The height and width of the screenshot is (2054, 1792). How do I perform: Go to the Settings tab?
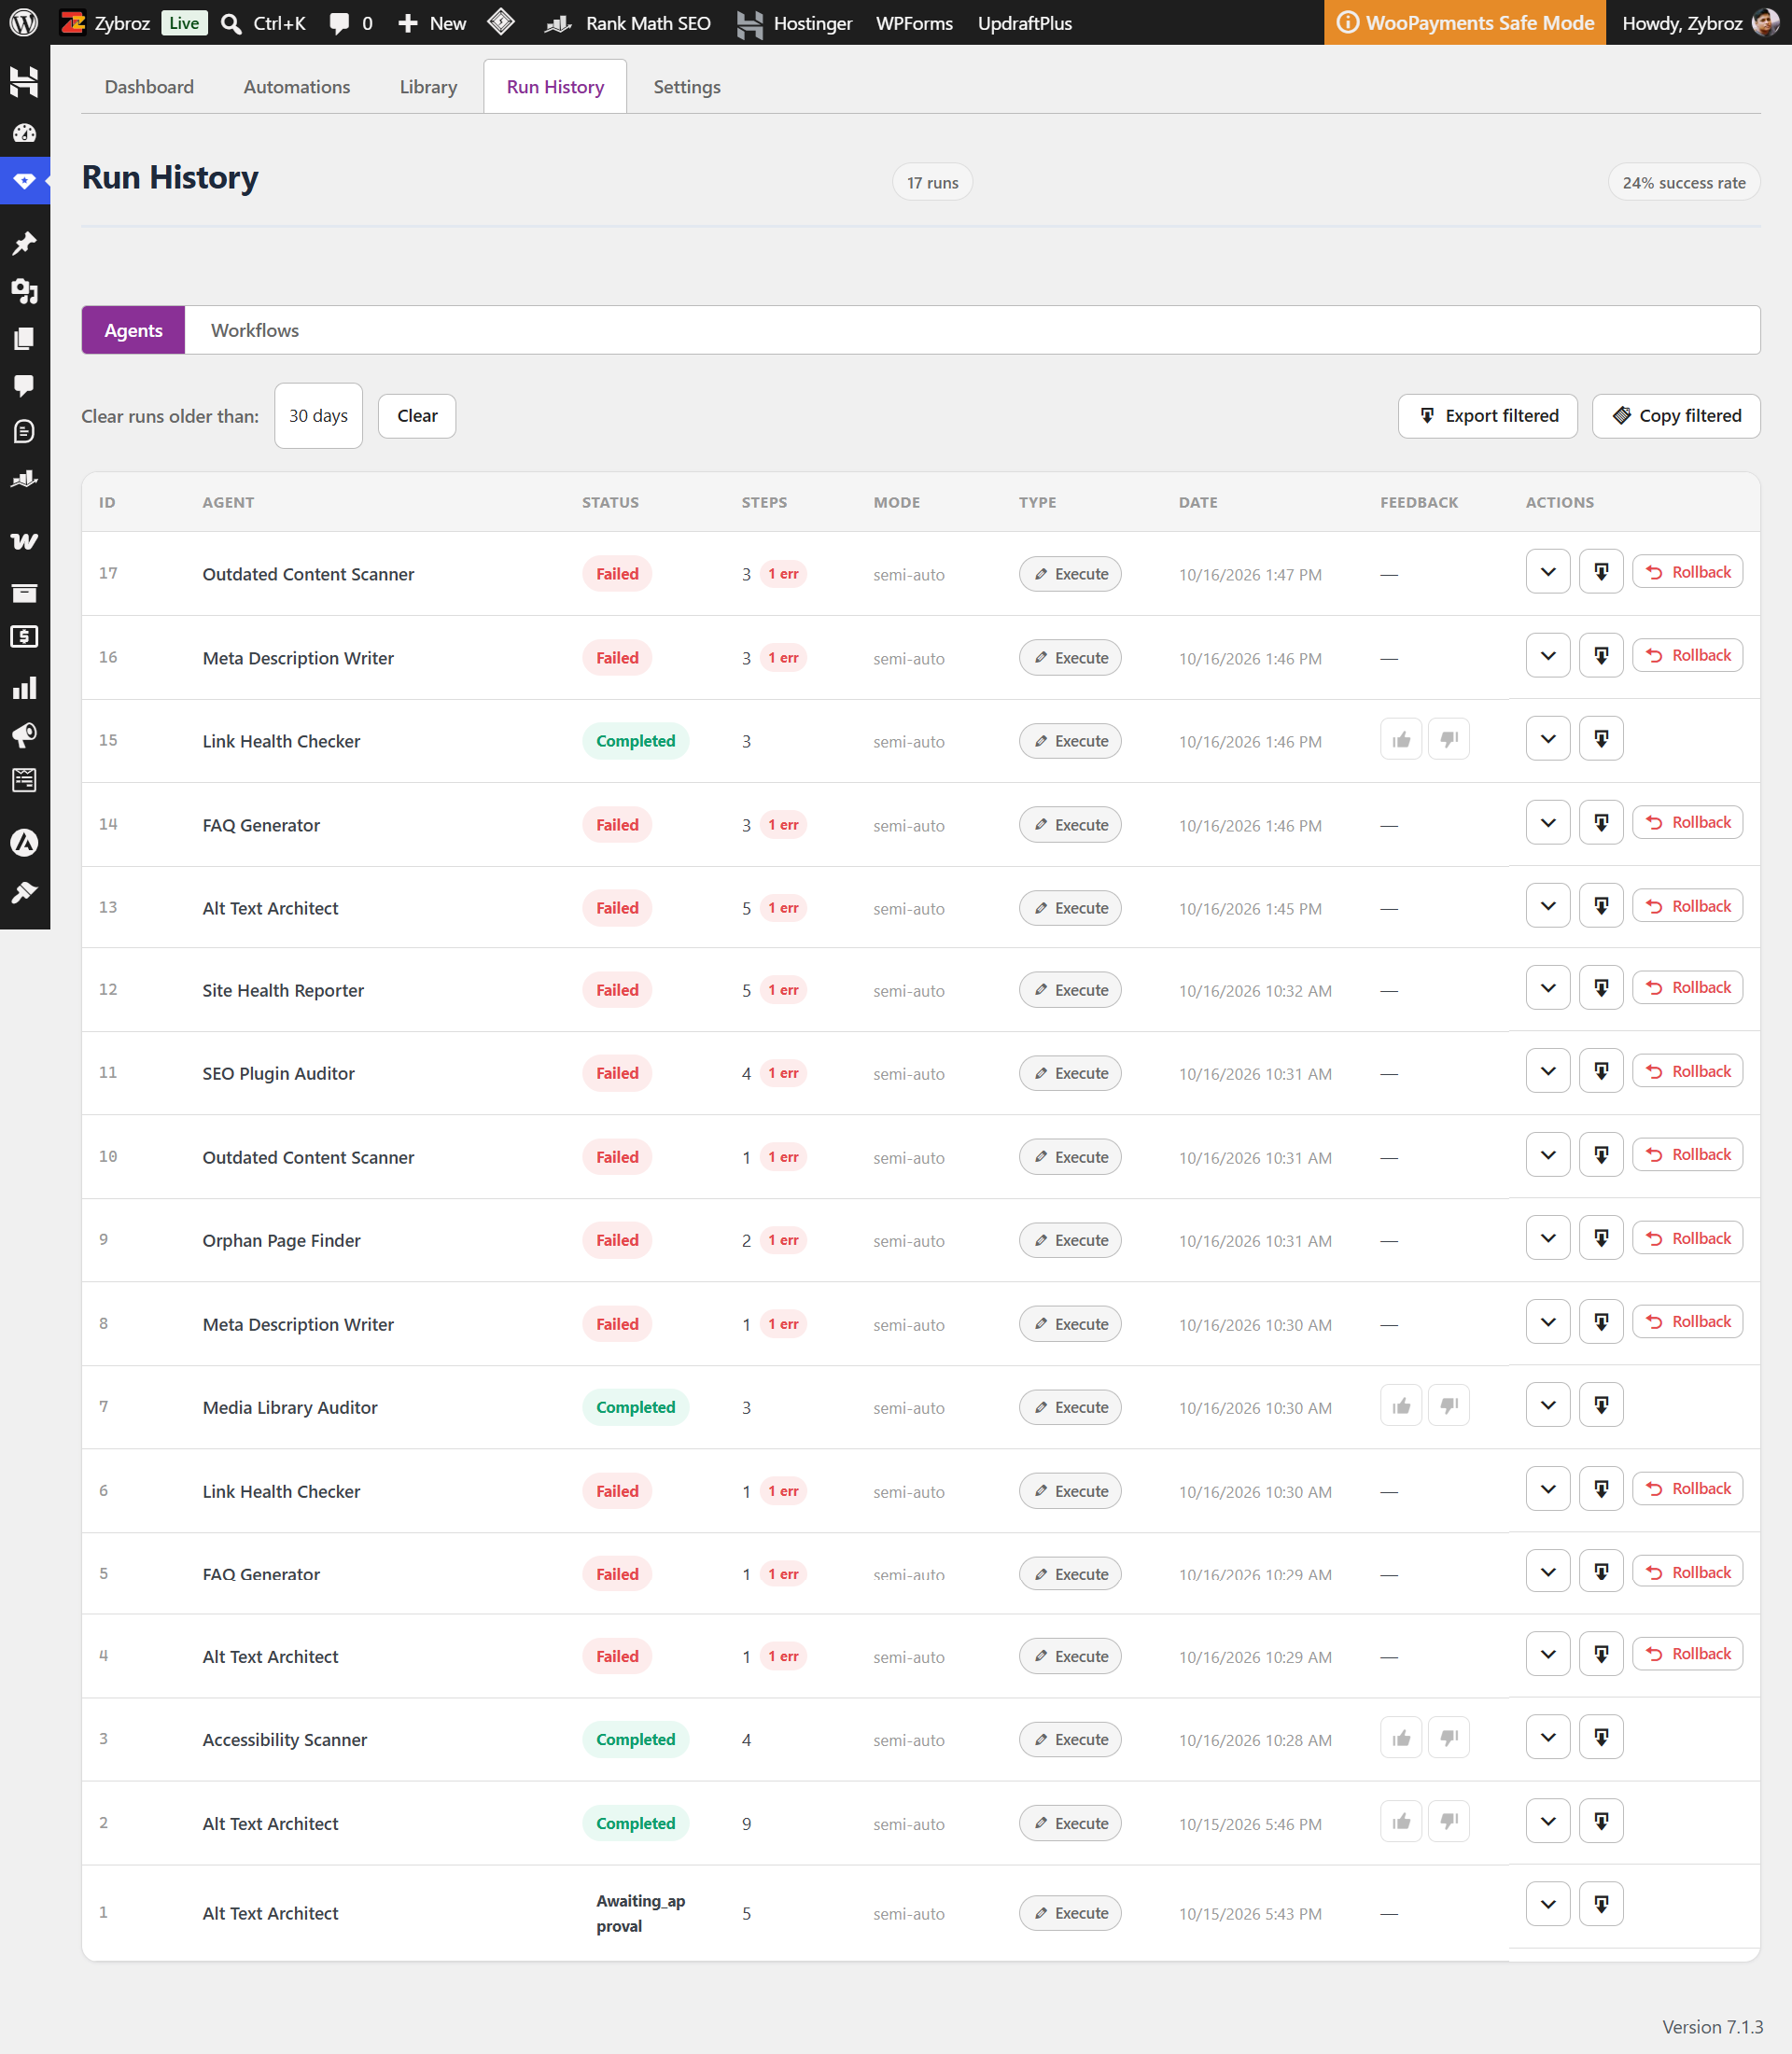[x=686, y=87]
